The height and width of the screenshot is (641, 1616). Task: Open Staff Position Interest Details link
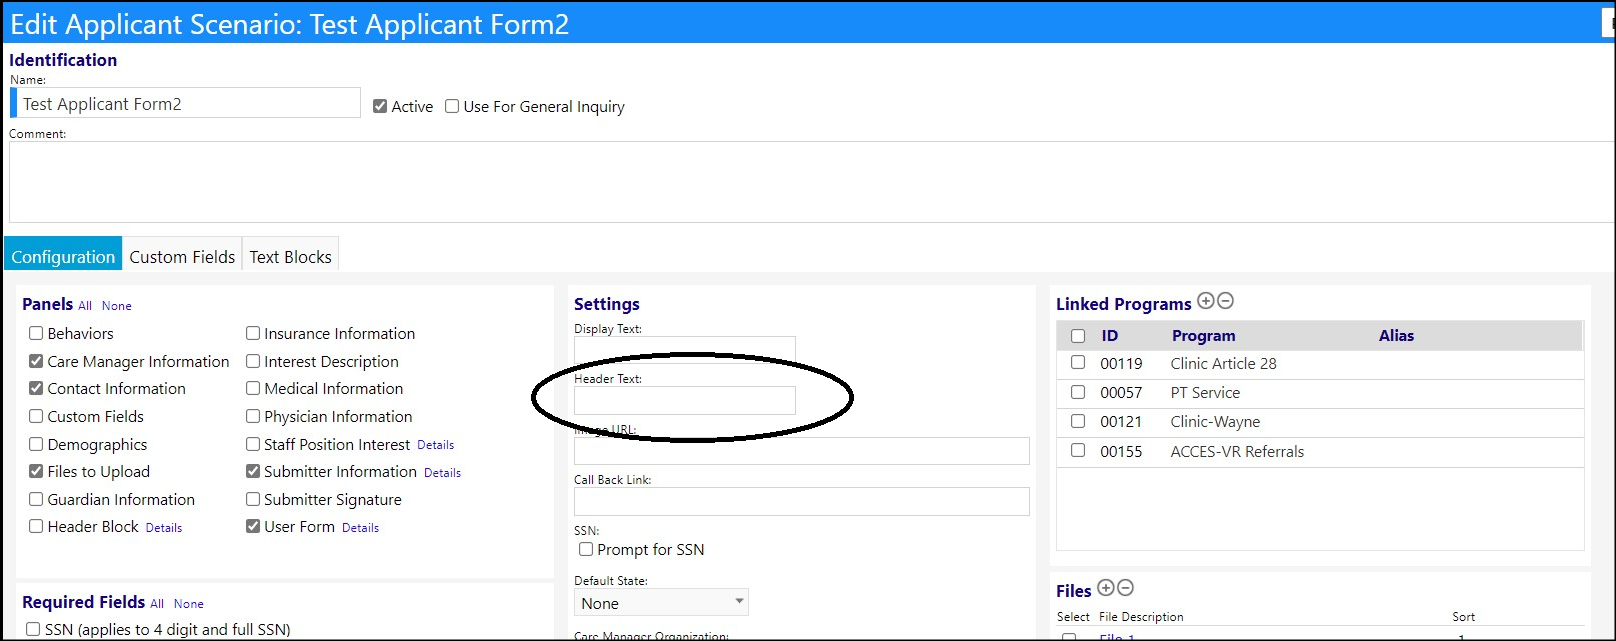[x=435, y=445]
